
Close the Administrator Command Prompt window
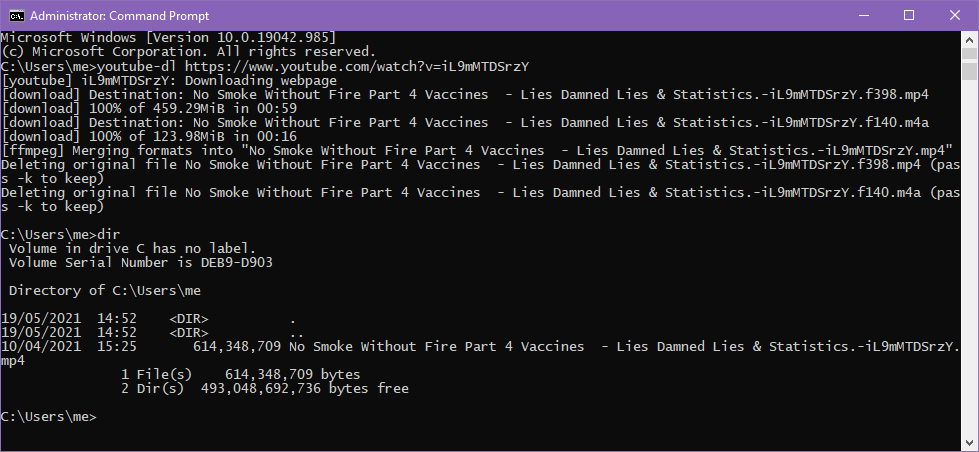tap(955, 16)
